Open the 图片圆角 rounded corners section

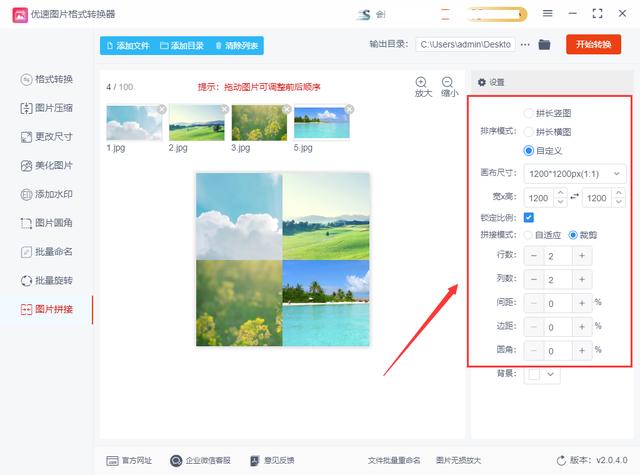47,223
